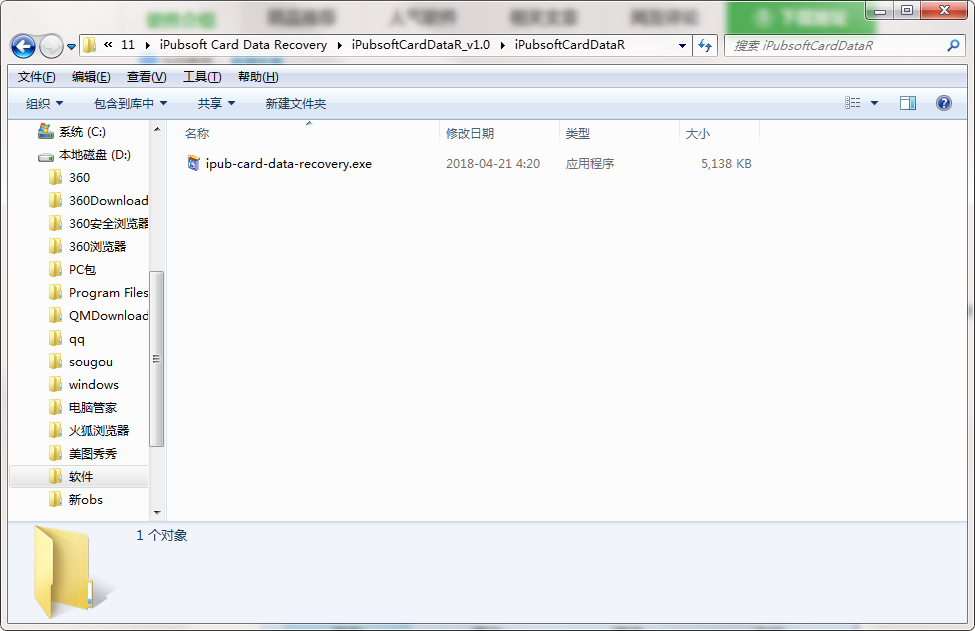Click the 5,138 KB size cell
Viewport: 975px width, 631px height.
tap(726, 164)
